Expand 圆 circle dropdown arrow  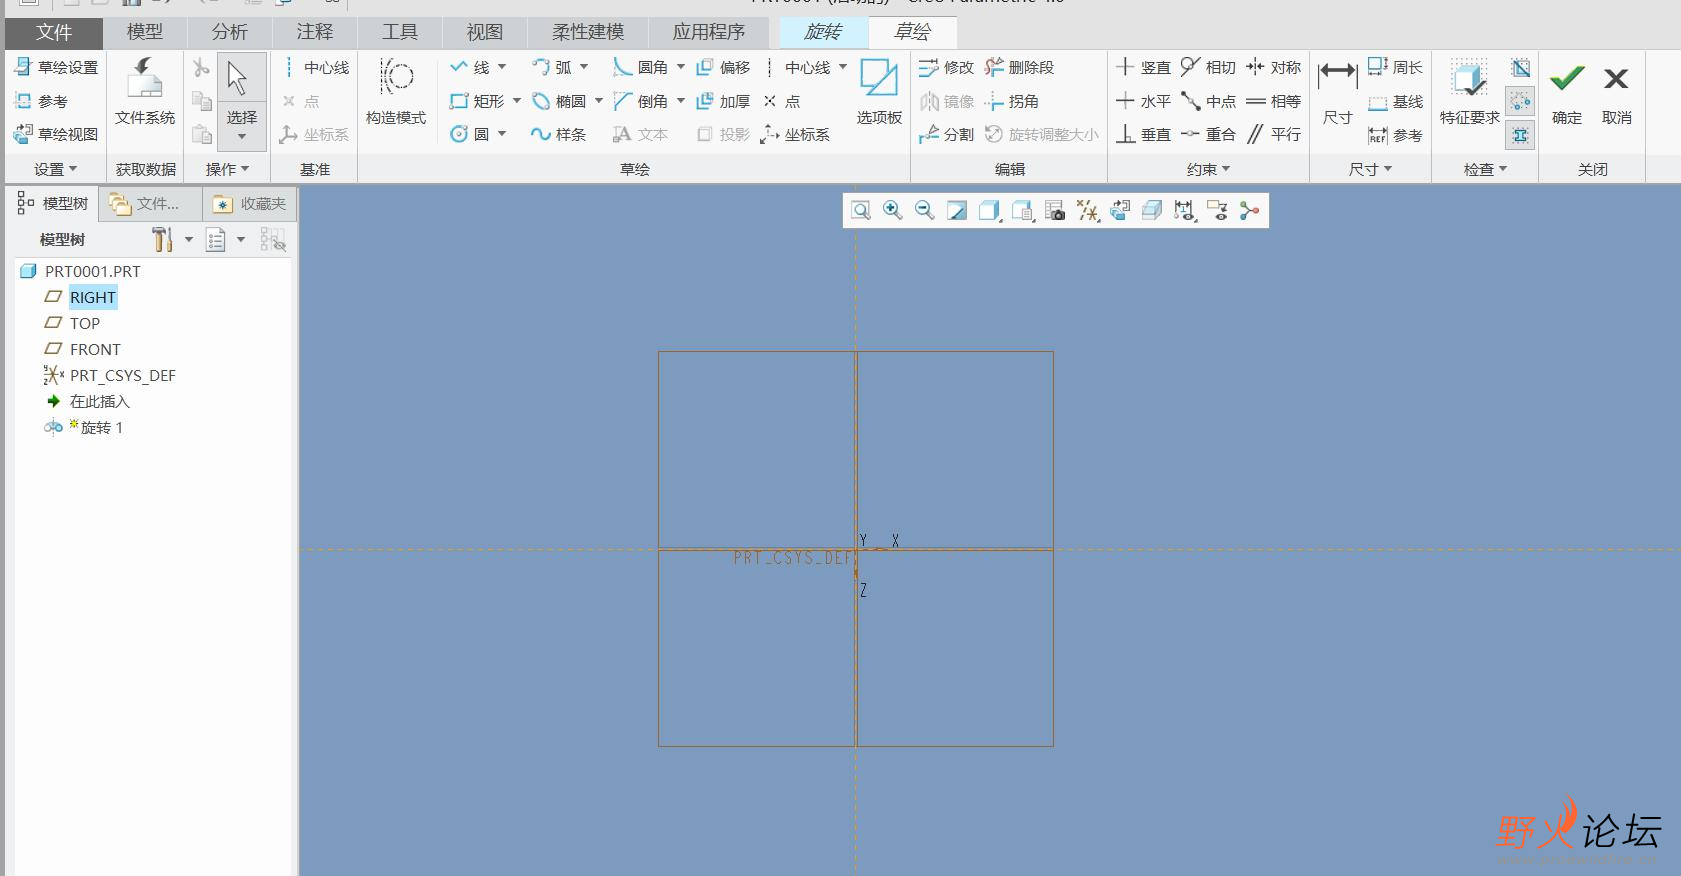(502, 134)
